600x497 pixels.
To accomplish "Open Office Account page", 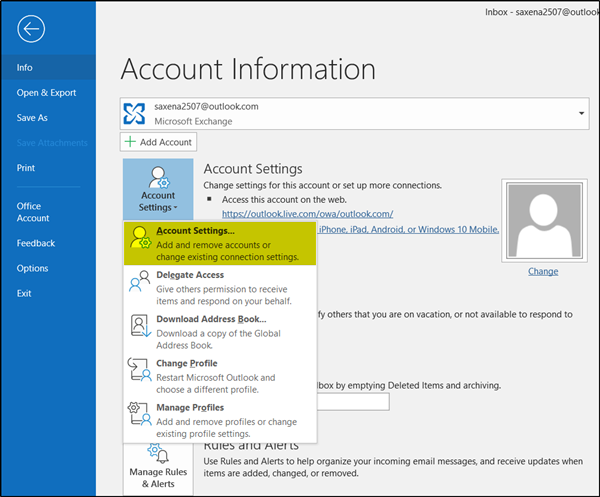I will (x=33, y=212).
